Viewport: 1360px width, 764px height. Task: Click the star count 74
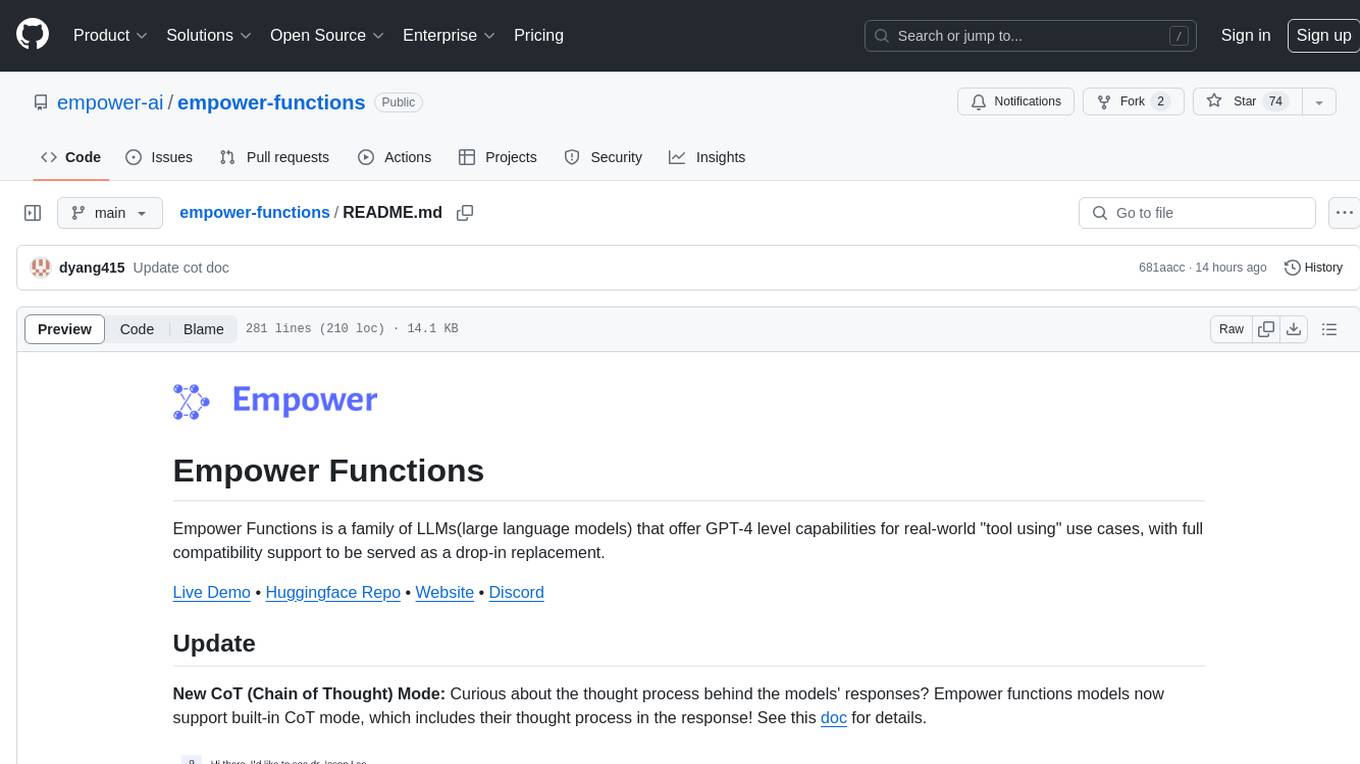(1275, 102)
